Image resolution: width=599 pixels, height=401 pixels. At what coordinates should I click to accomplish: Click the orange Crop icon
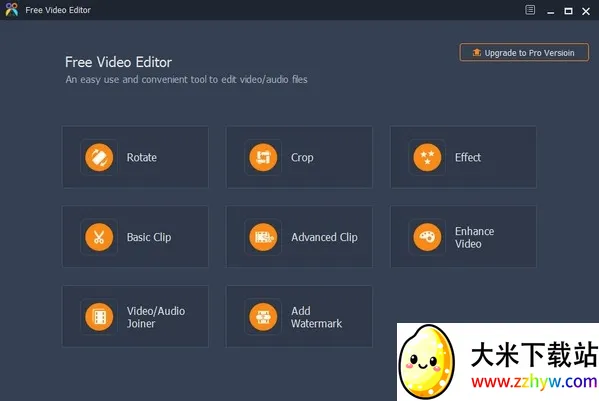coord(263,157)
